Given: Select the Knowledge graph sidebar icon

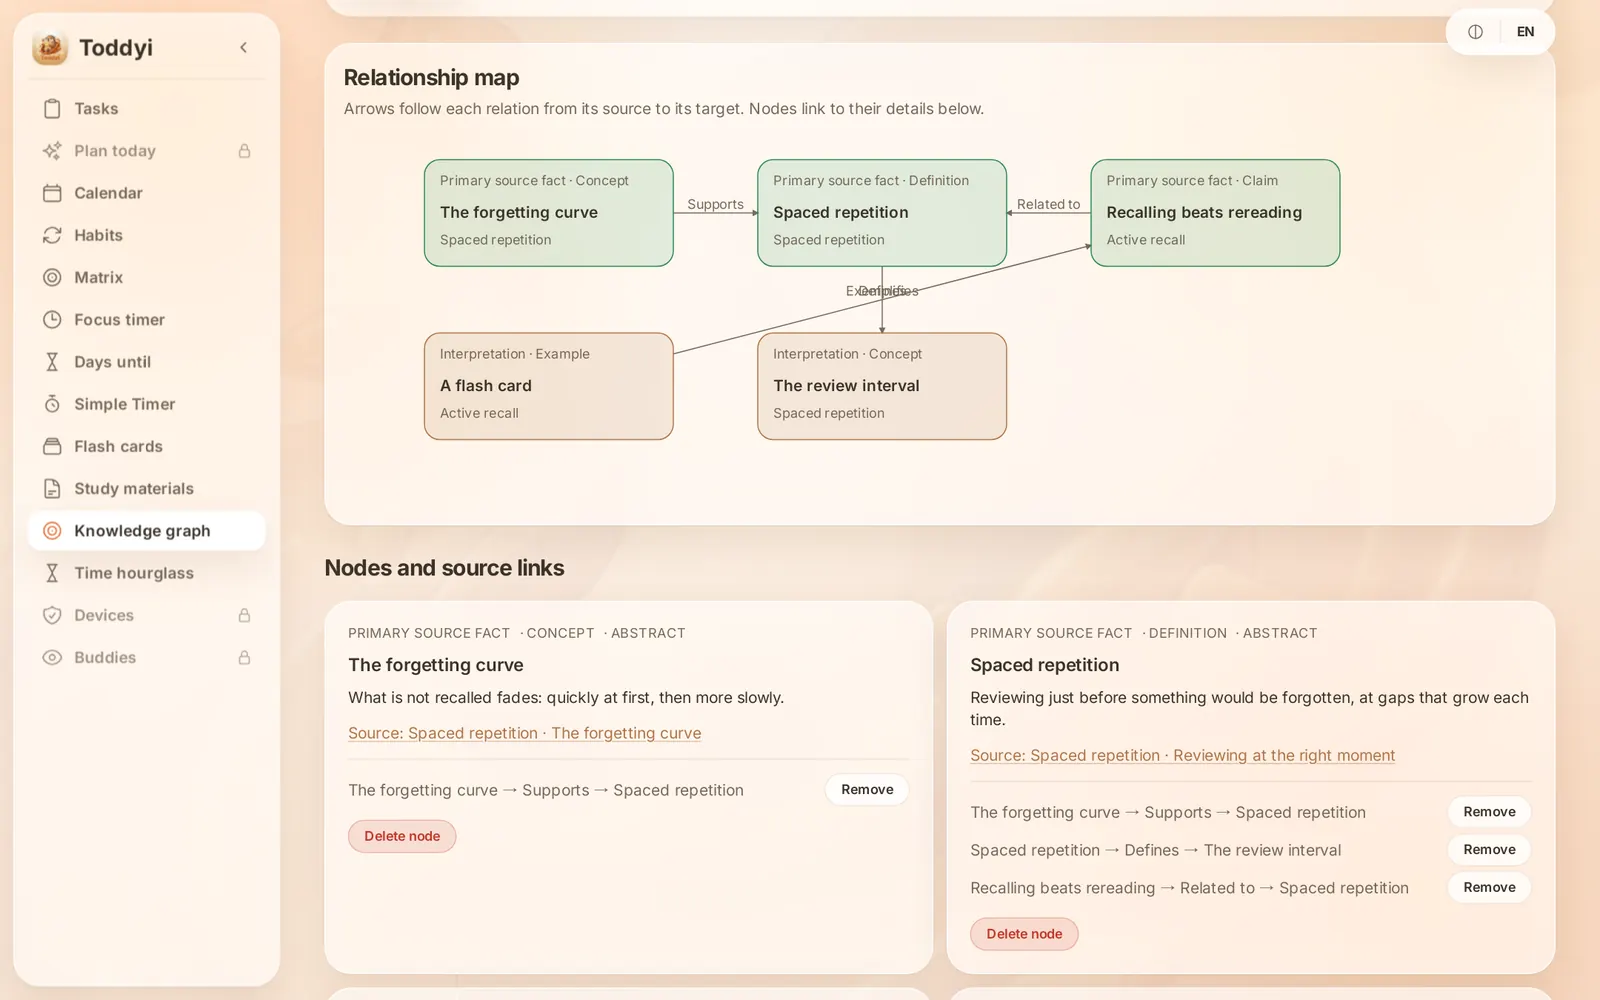Looking at the screenshot, I should tap(52, 531).
